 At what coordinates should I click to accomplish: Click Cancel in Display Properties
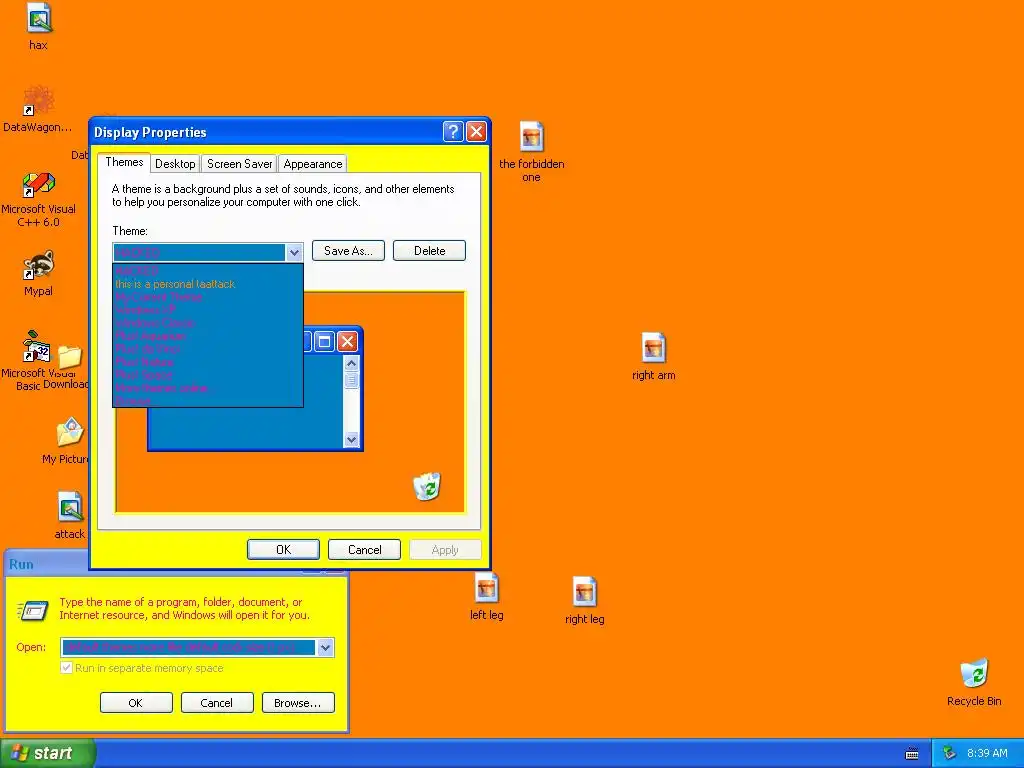(364, 550)
